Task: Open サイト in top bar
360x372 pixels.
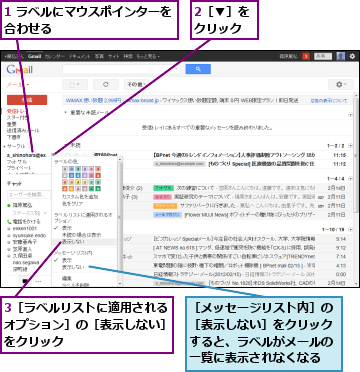Action: (114, 57)
